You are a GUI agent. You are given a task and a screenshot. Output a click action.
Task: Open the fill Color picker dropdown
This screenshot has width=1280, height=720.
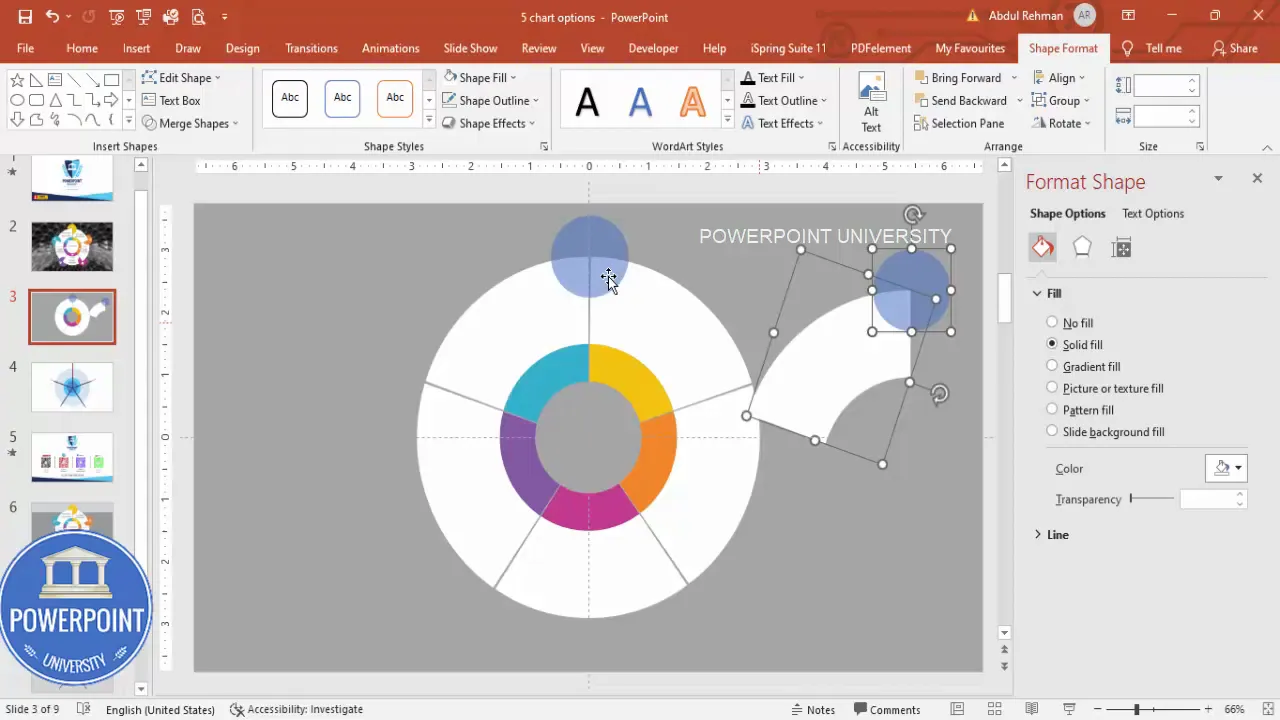pyautogui.click(x=1226, y=468)
